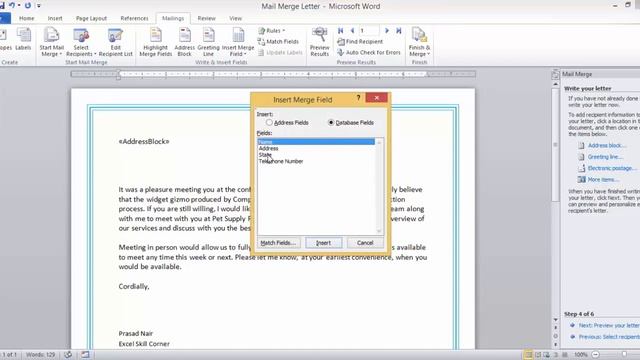This screenshot has width=640, height=360.
Task: Insert an Address Block
Action: click(184, 42)
